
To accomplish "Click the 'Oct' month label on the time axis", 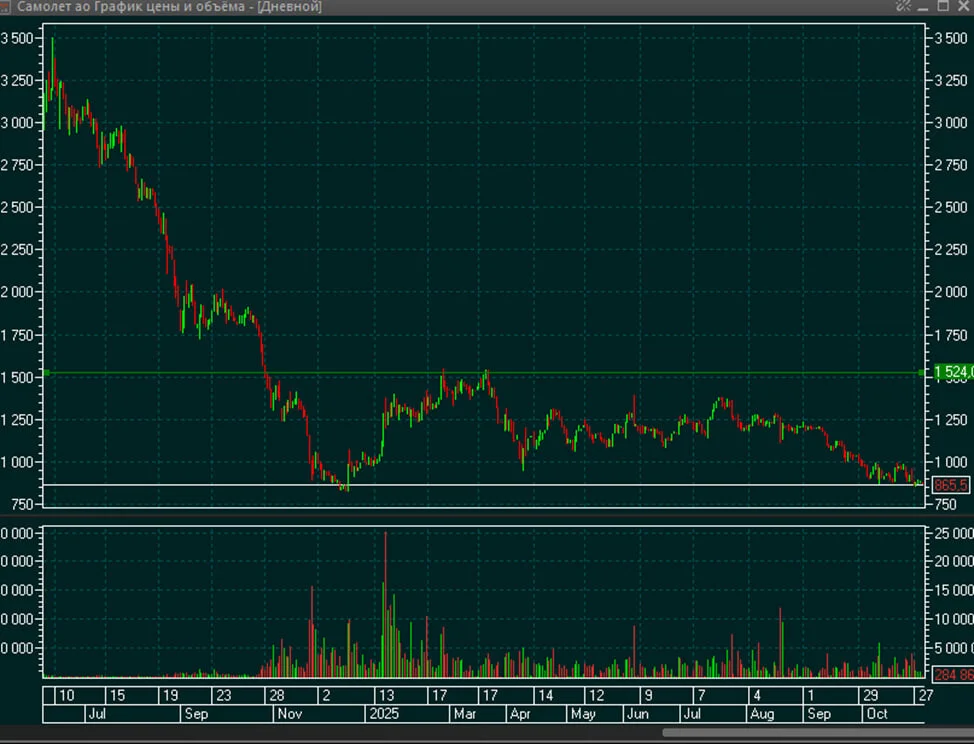I will pyautogui.click(x=876, y=714).
